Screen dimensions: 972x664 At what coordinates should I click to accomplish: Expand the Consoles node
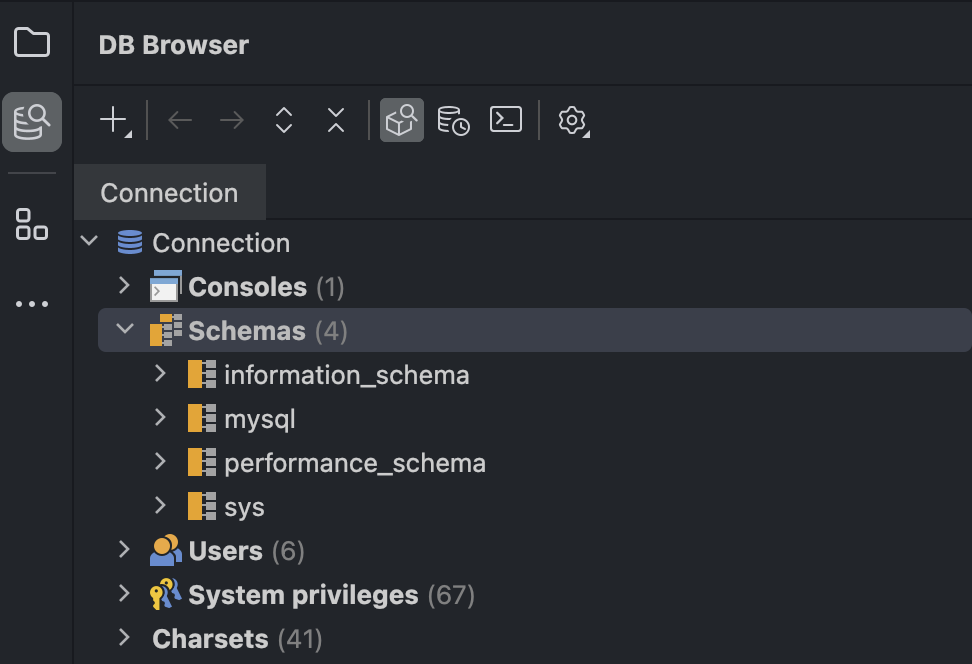coord(124,286)
